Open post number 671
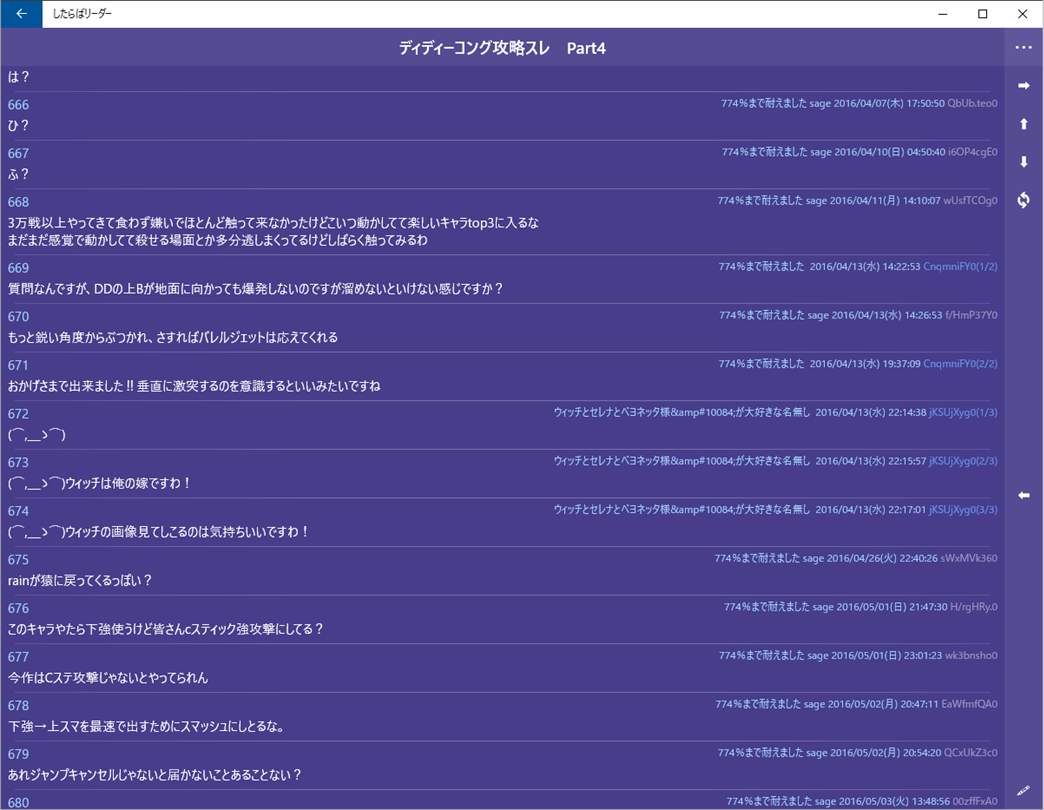 [18, 365]
